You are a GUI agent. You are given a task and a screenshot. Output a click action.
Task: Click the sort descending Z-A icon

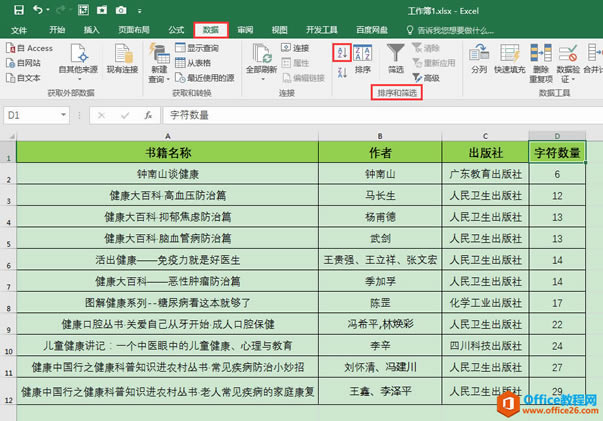(342, 72)
